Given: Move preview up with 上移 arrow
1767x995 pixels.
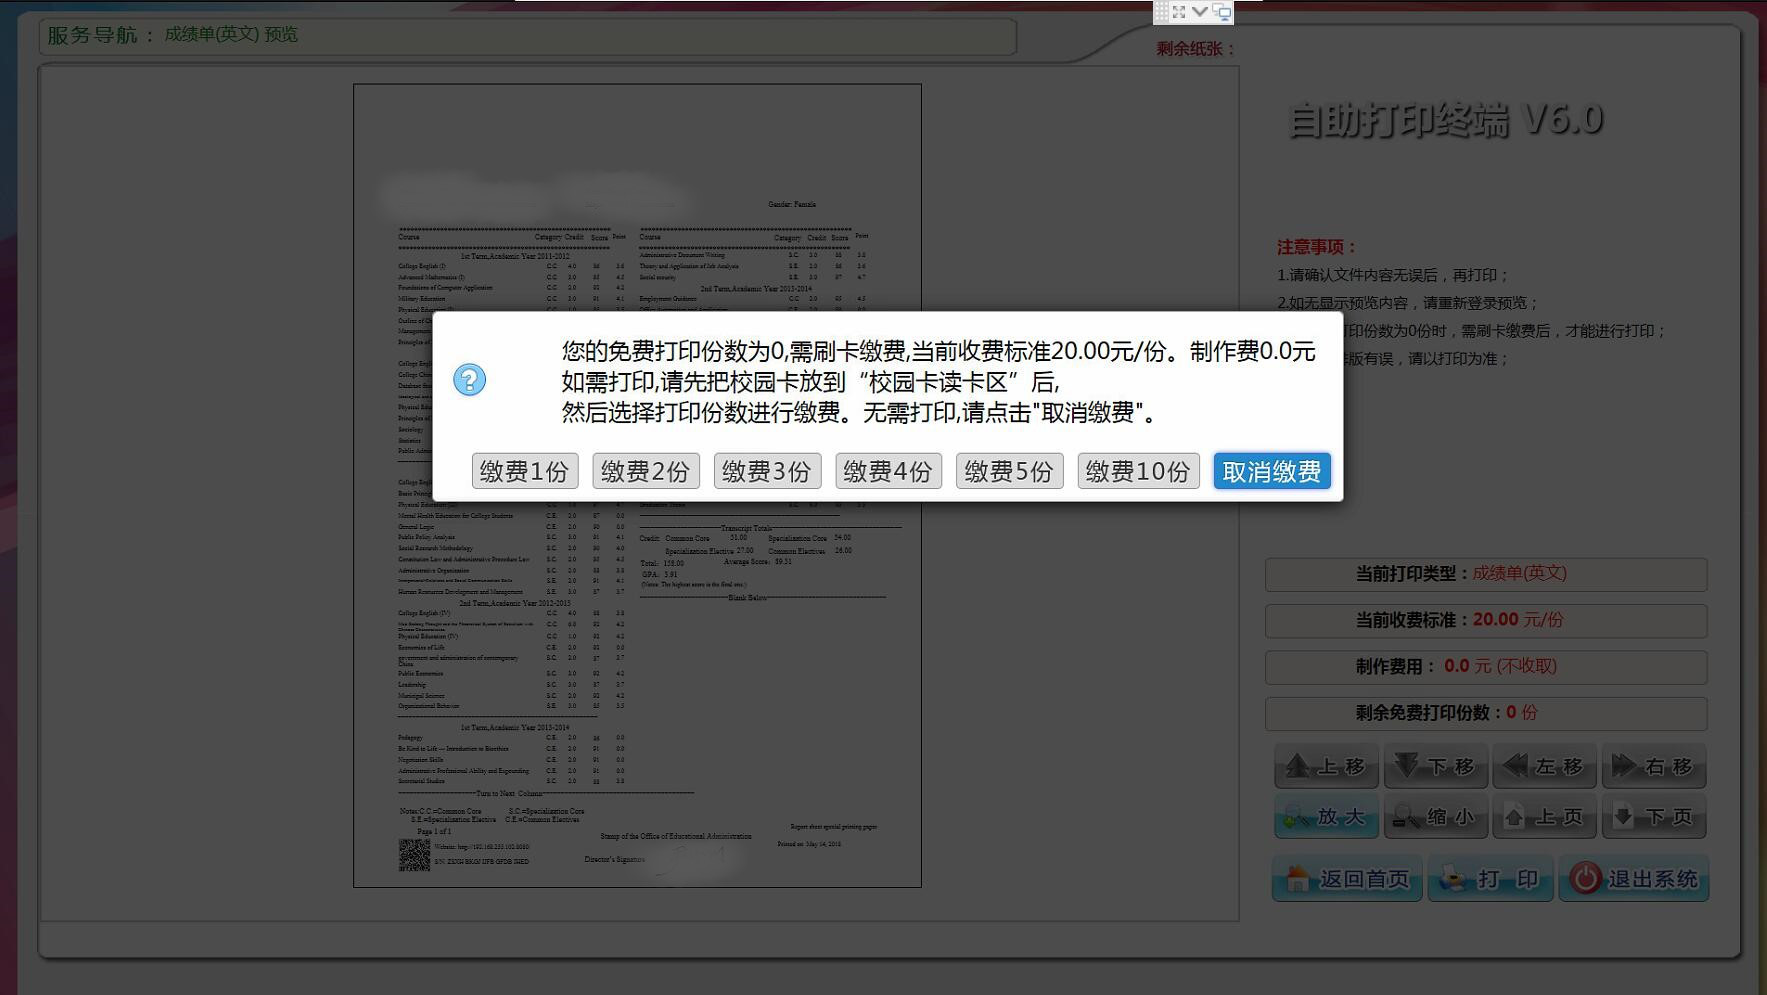Looking at the screenshot, I should [1326, 767].
